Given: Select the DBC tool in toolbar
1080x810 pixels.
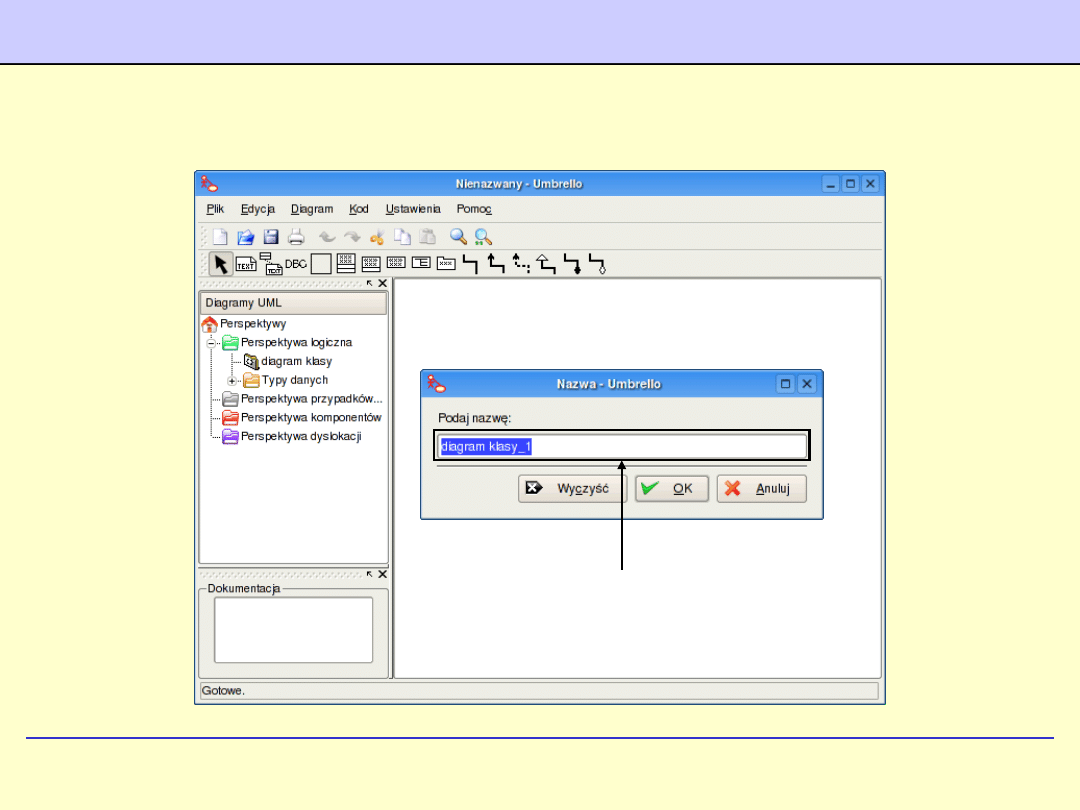Looking at the screenshot, I should coord(296,264).
